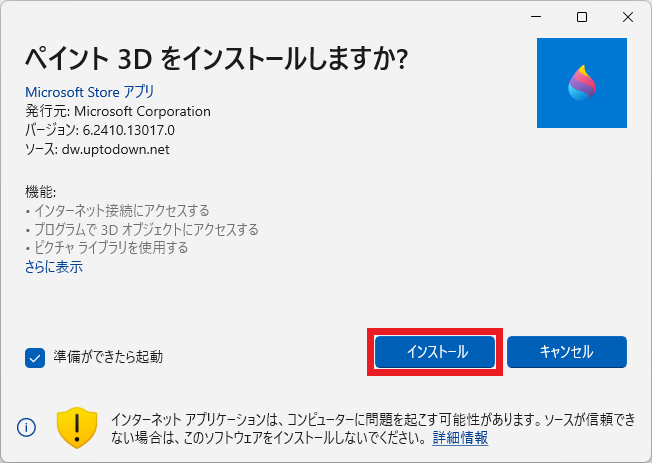The image size is (652, 463).
Task: Click the source text dw.uptodown.net
Action: [116, 149]
